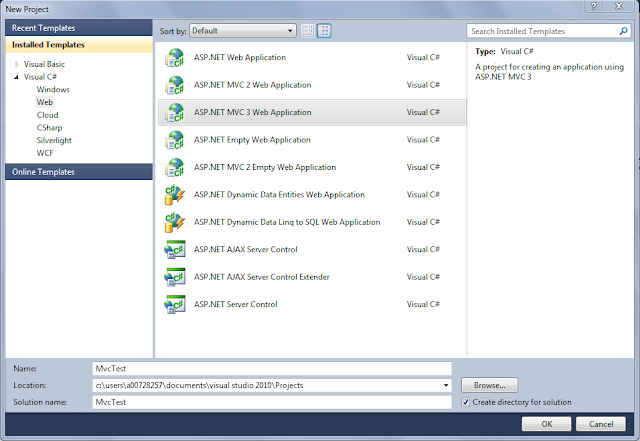This screenshot has width=640, height=441.
Task: Open the Sort by Default dropdown
Action: click(242, 31)
